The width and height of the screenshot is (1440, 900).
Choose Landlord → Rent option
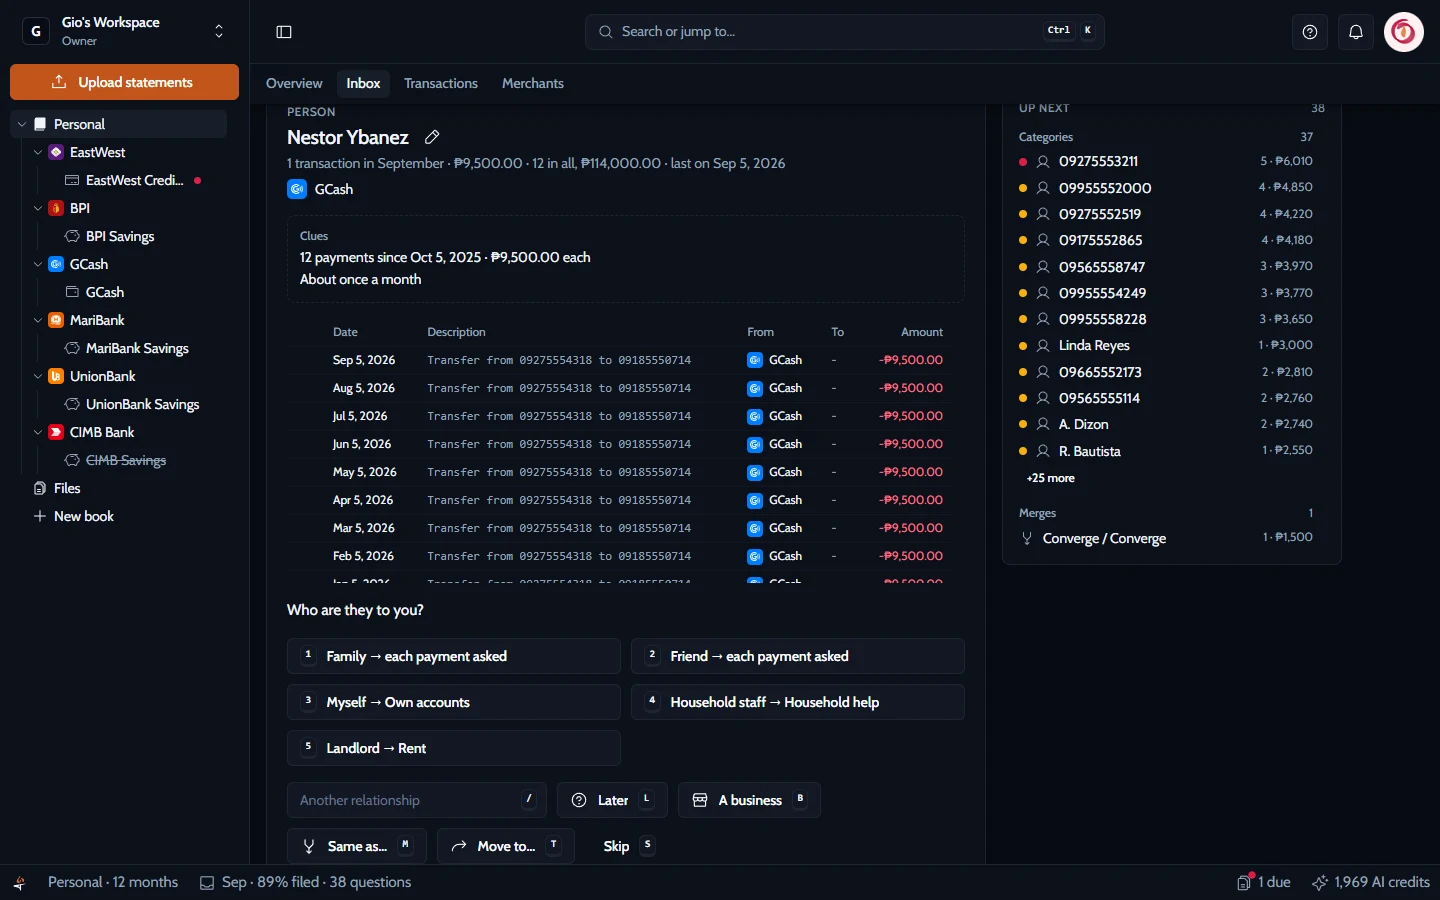pos(454,748)
